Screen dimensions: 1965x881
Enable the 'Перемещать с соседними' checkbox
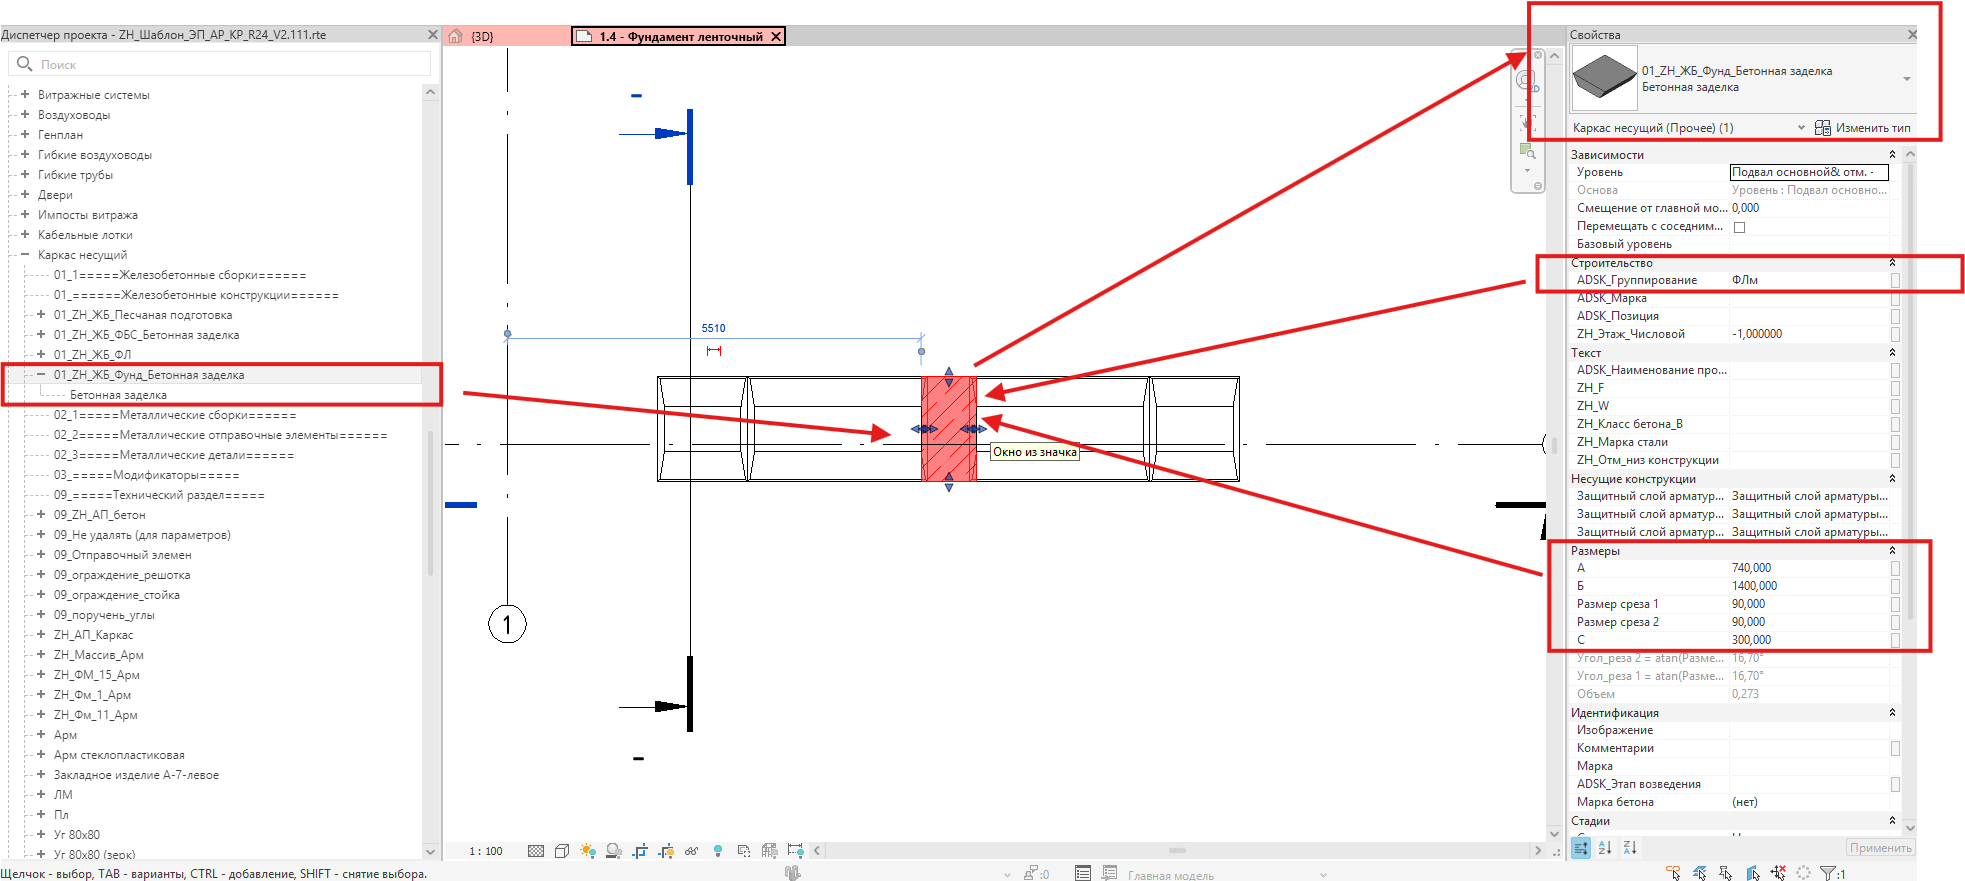pos(1740,227)
